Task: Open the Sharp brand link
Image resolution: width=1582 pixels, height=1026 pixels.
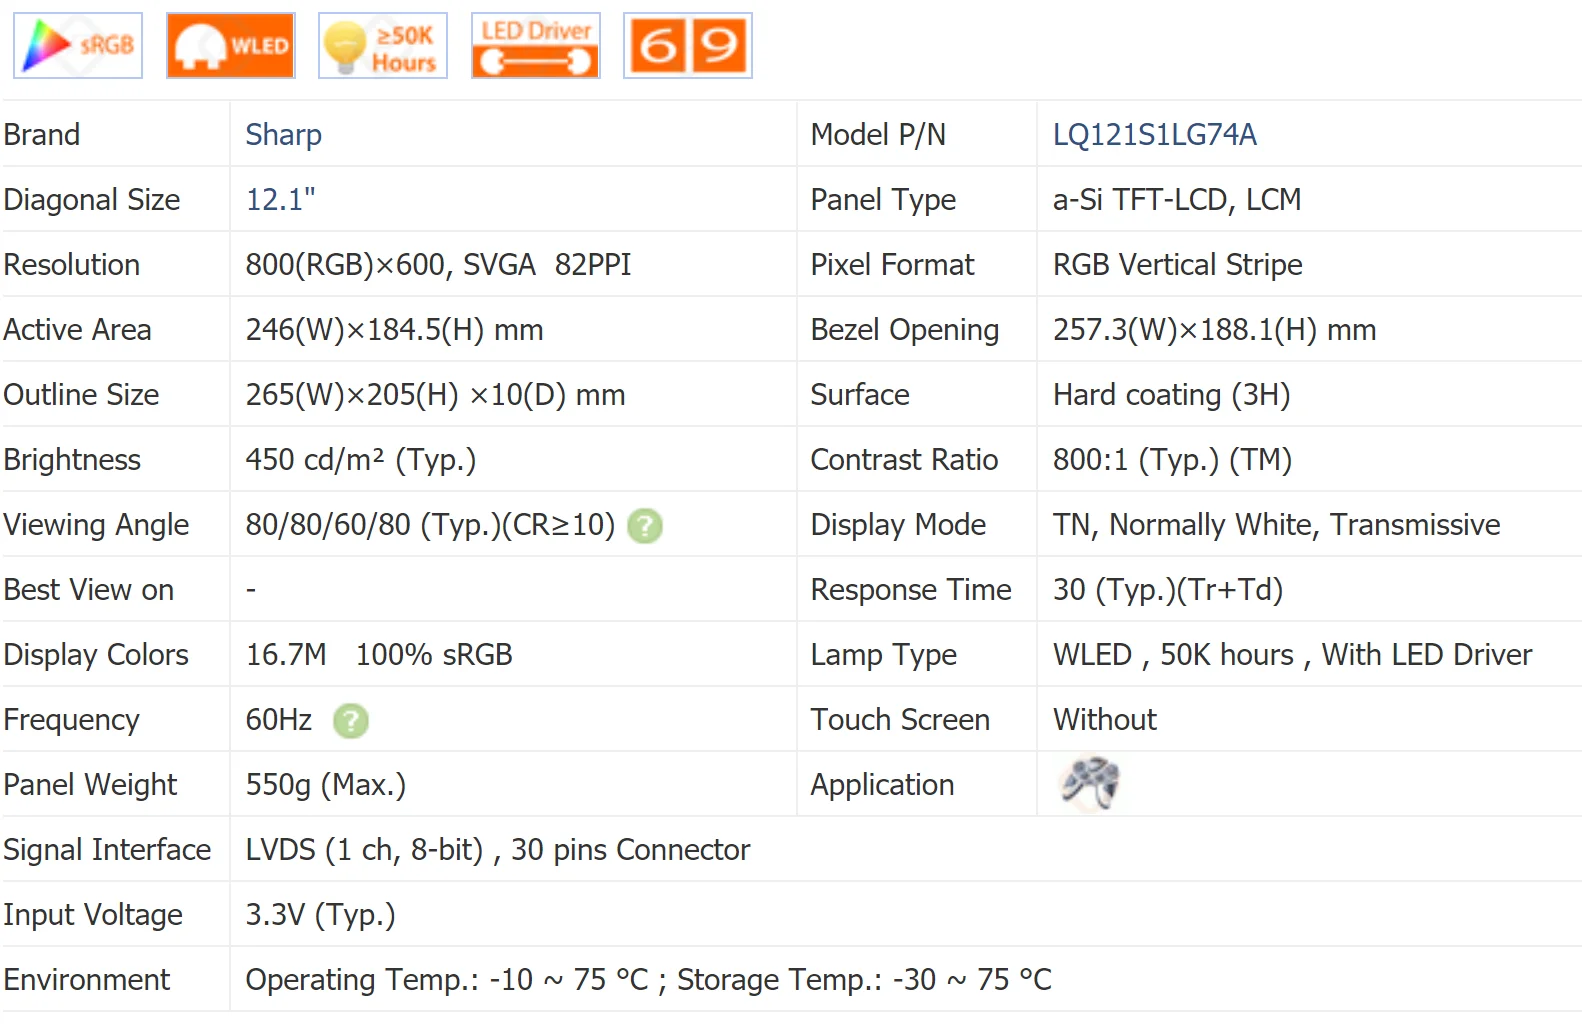Action: pos(284,135)
